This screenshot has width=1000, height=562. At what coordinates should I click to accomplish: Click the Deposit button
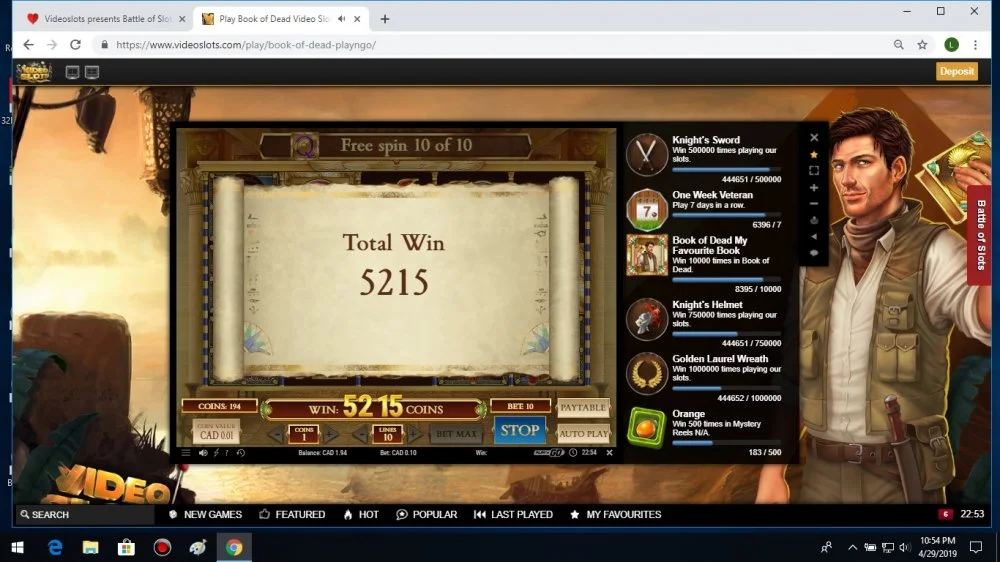(957, 71)
